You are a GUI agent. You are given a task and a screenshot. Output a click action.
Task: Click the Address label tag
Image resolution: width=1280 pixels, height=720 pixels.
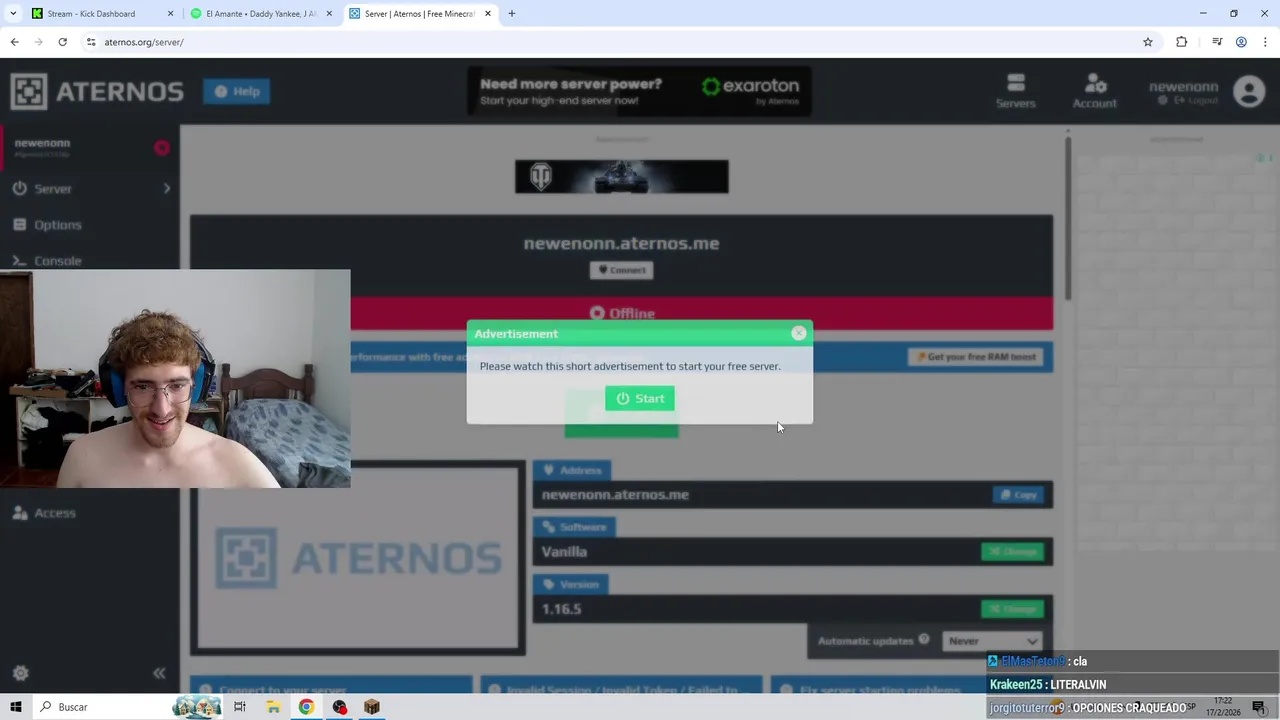click(572, 470)
